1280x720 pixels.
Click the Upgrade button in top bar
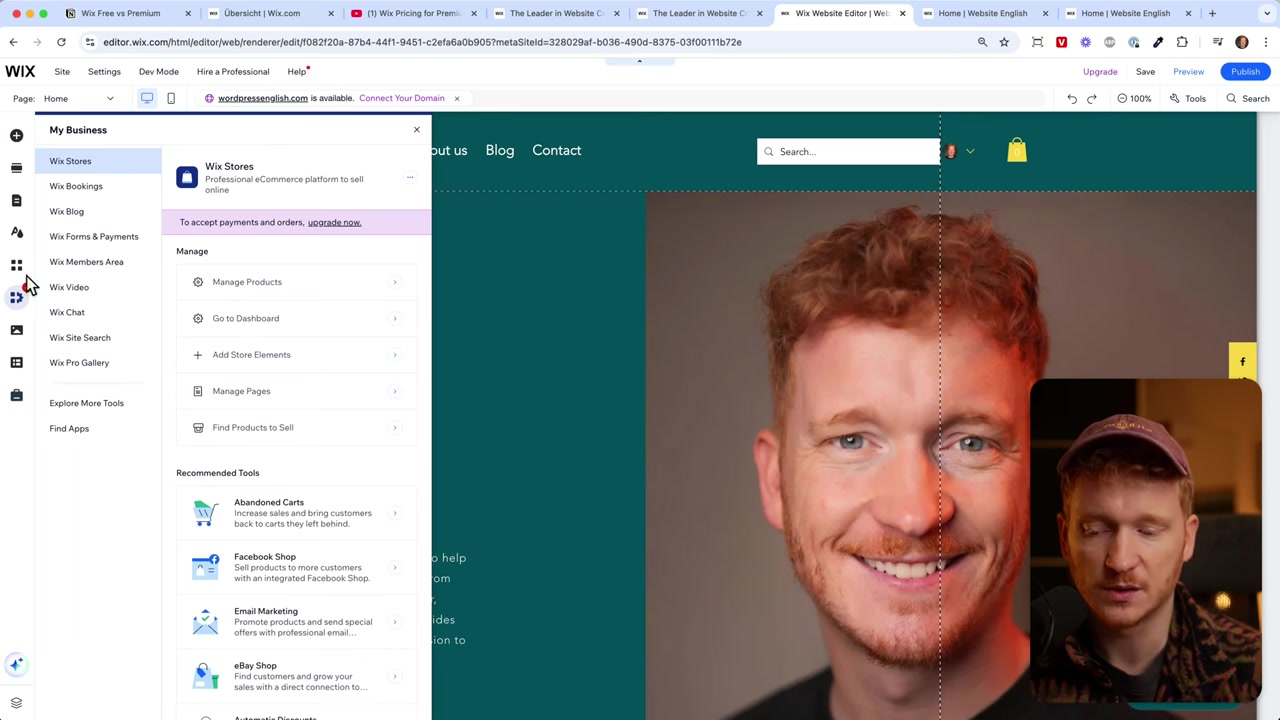[1100, 72]
